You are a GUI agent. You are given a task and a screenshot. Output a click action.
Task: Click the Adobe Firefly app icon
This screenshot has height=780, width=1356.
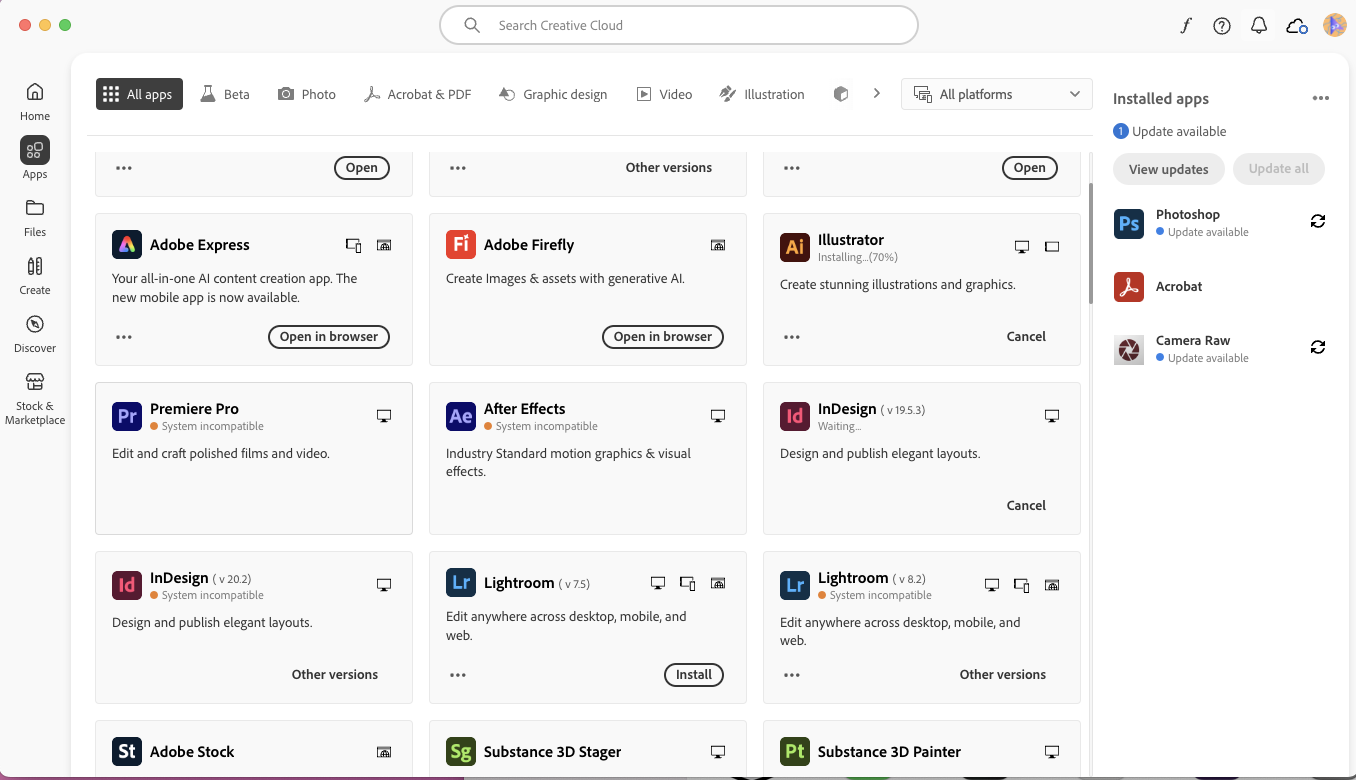point(461,245)
